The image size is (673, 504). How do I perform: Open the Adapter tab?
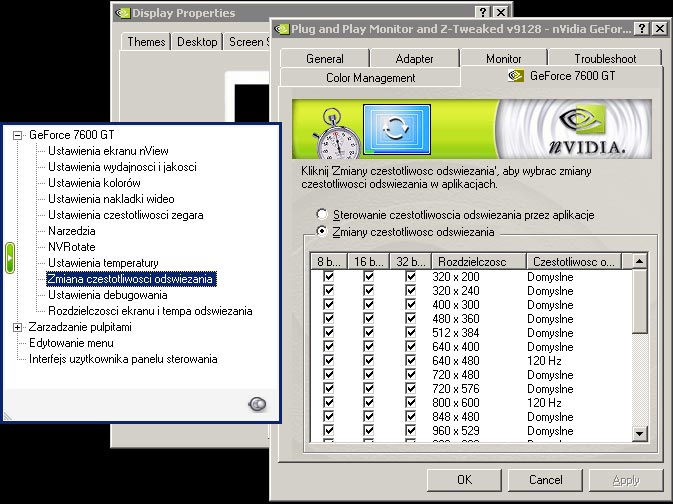(x=414, y=58)
